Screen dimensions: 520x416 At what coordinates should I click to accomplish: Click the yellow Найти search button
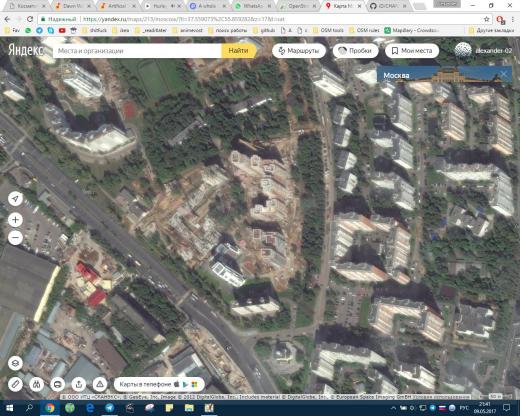click(238, 51)
